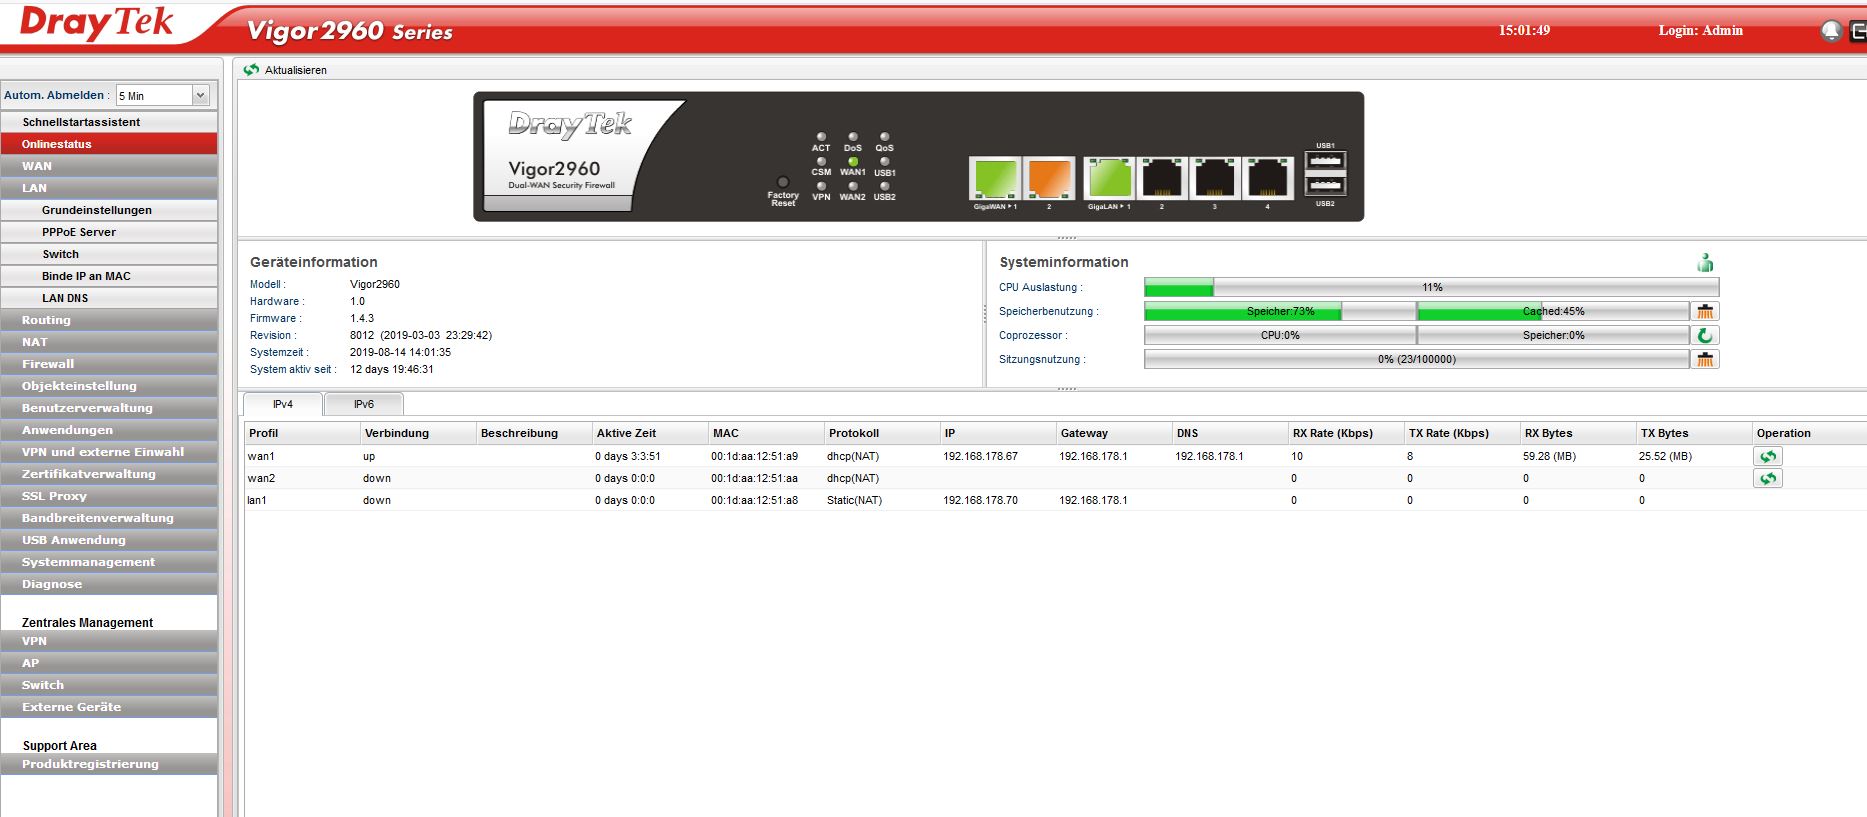Click the USB2 port on router image
Image resolution: width=1867 pixels, height=817 pixels.
coord(1326,185)
